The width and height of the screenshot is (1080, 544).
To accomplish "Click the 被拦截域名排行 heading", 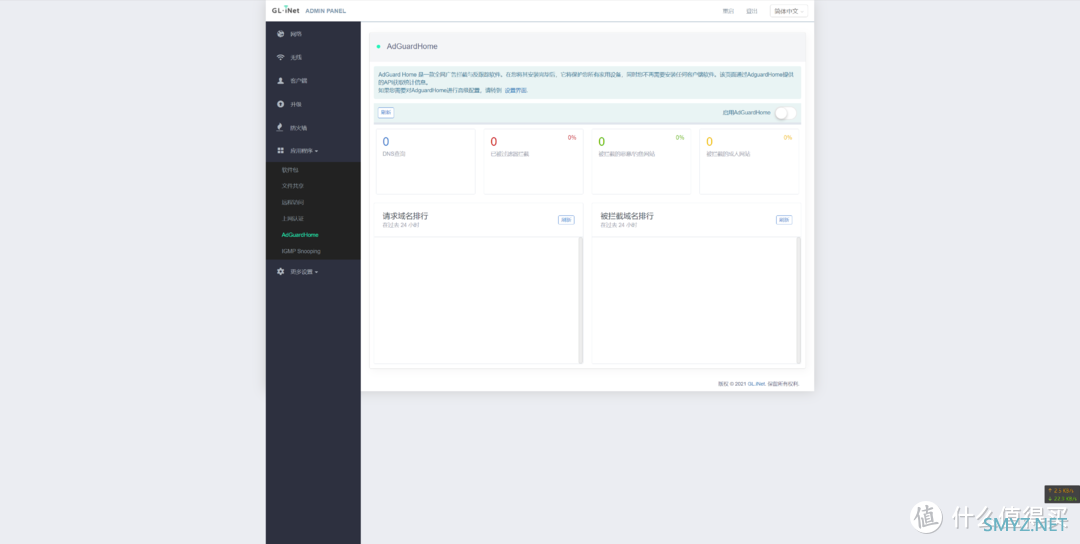I will click(x=627, y=216).
